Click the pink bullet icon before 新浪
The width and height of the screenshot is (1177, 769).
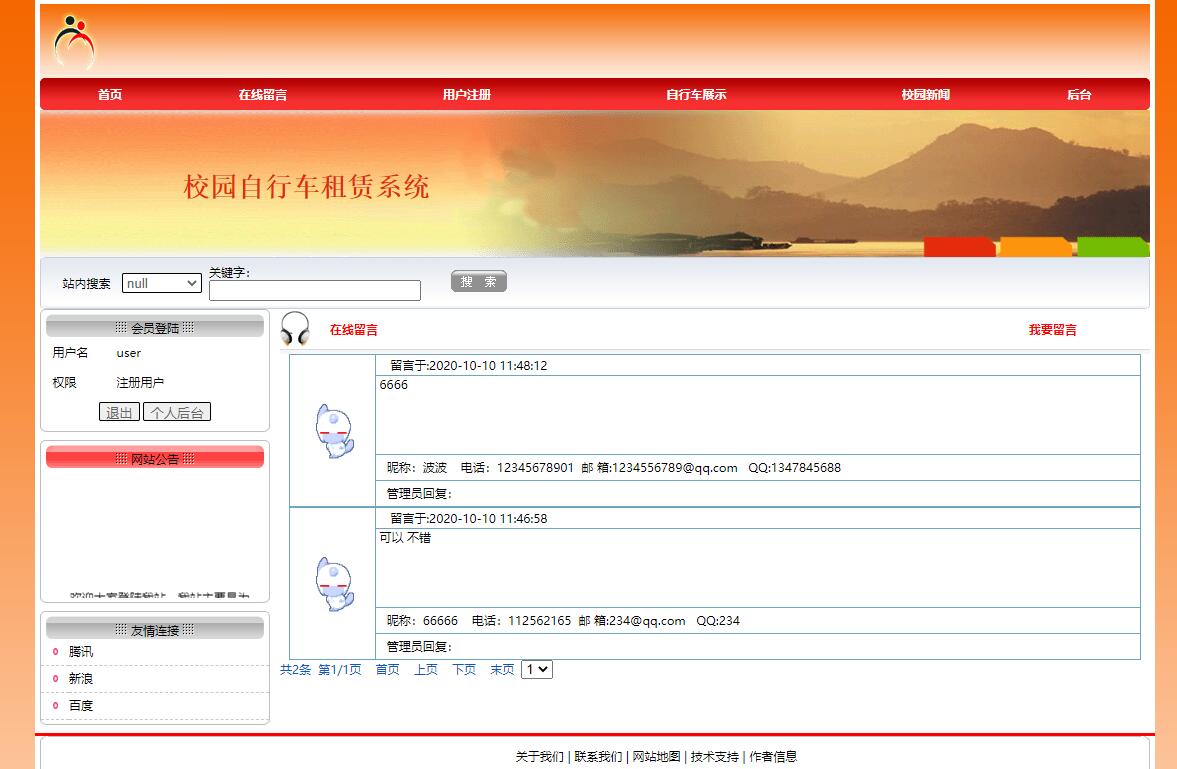53,678
